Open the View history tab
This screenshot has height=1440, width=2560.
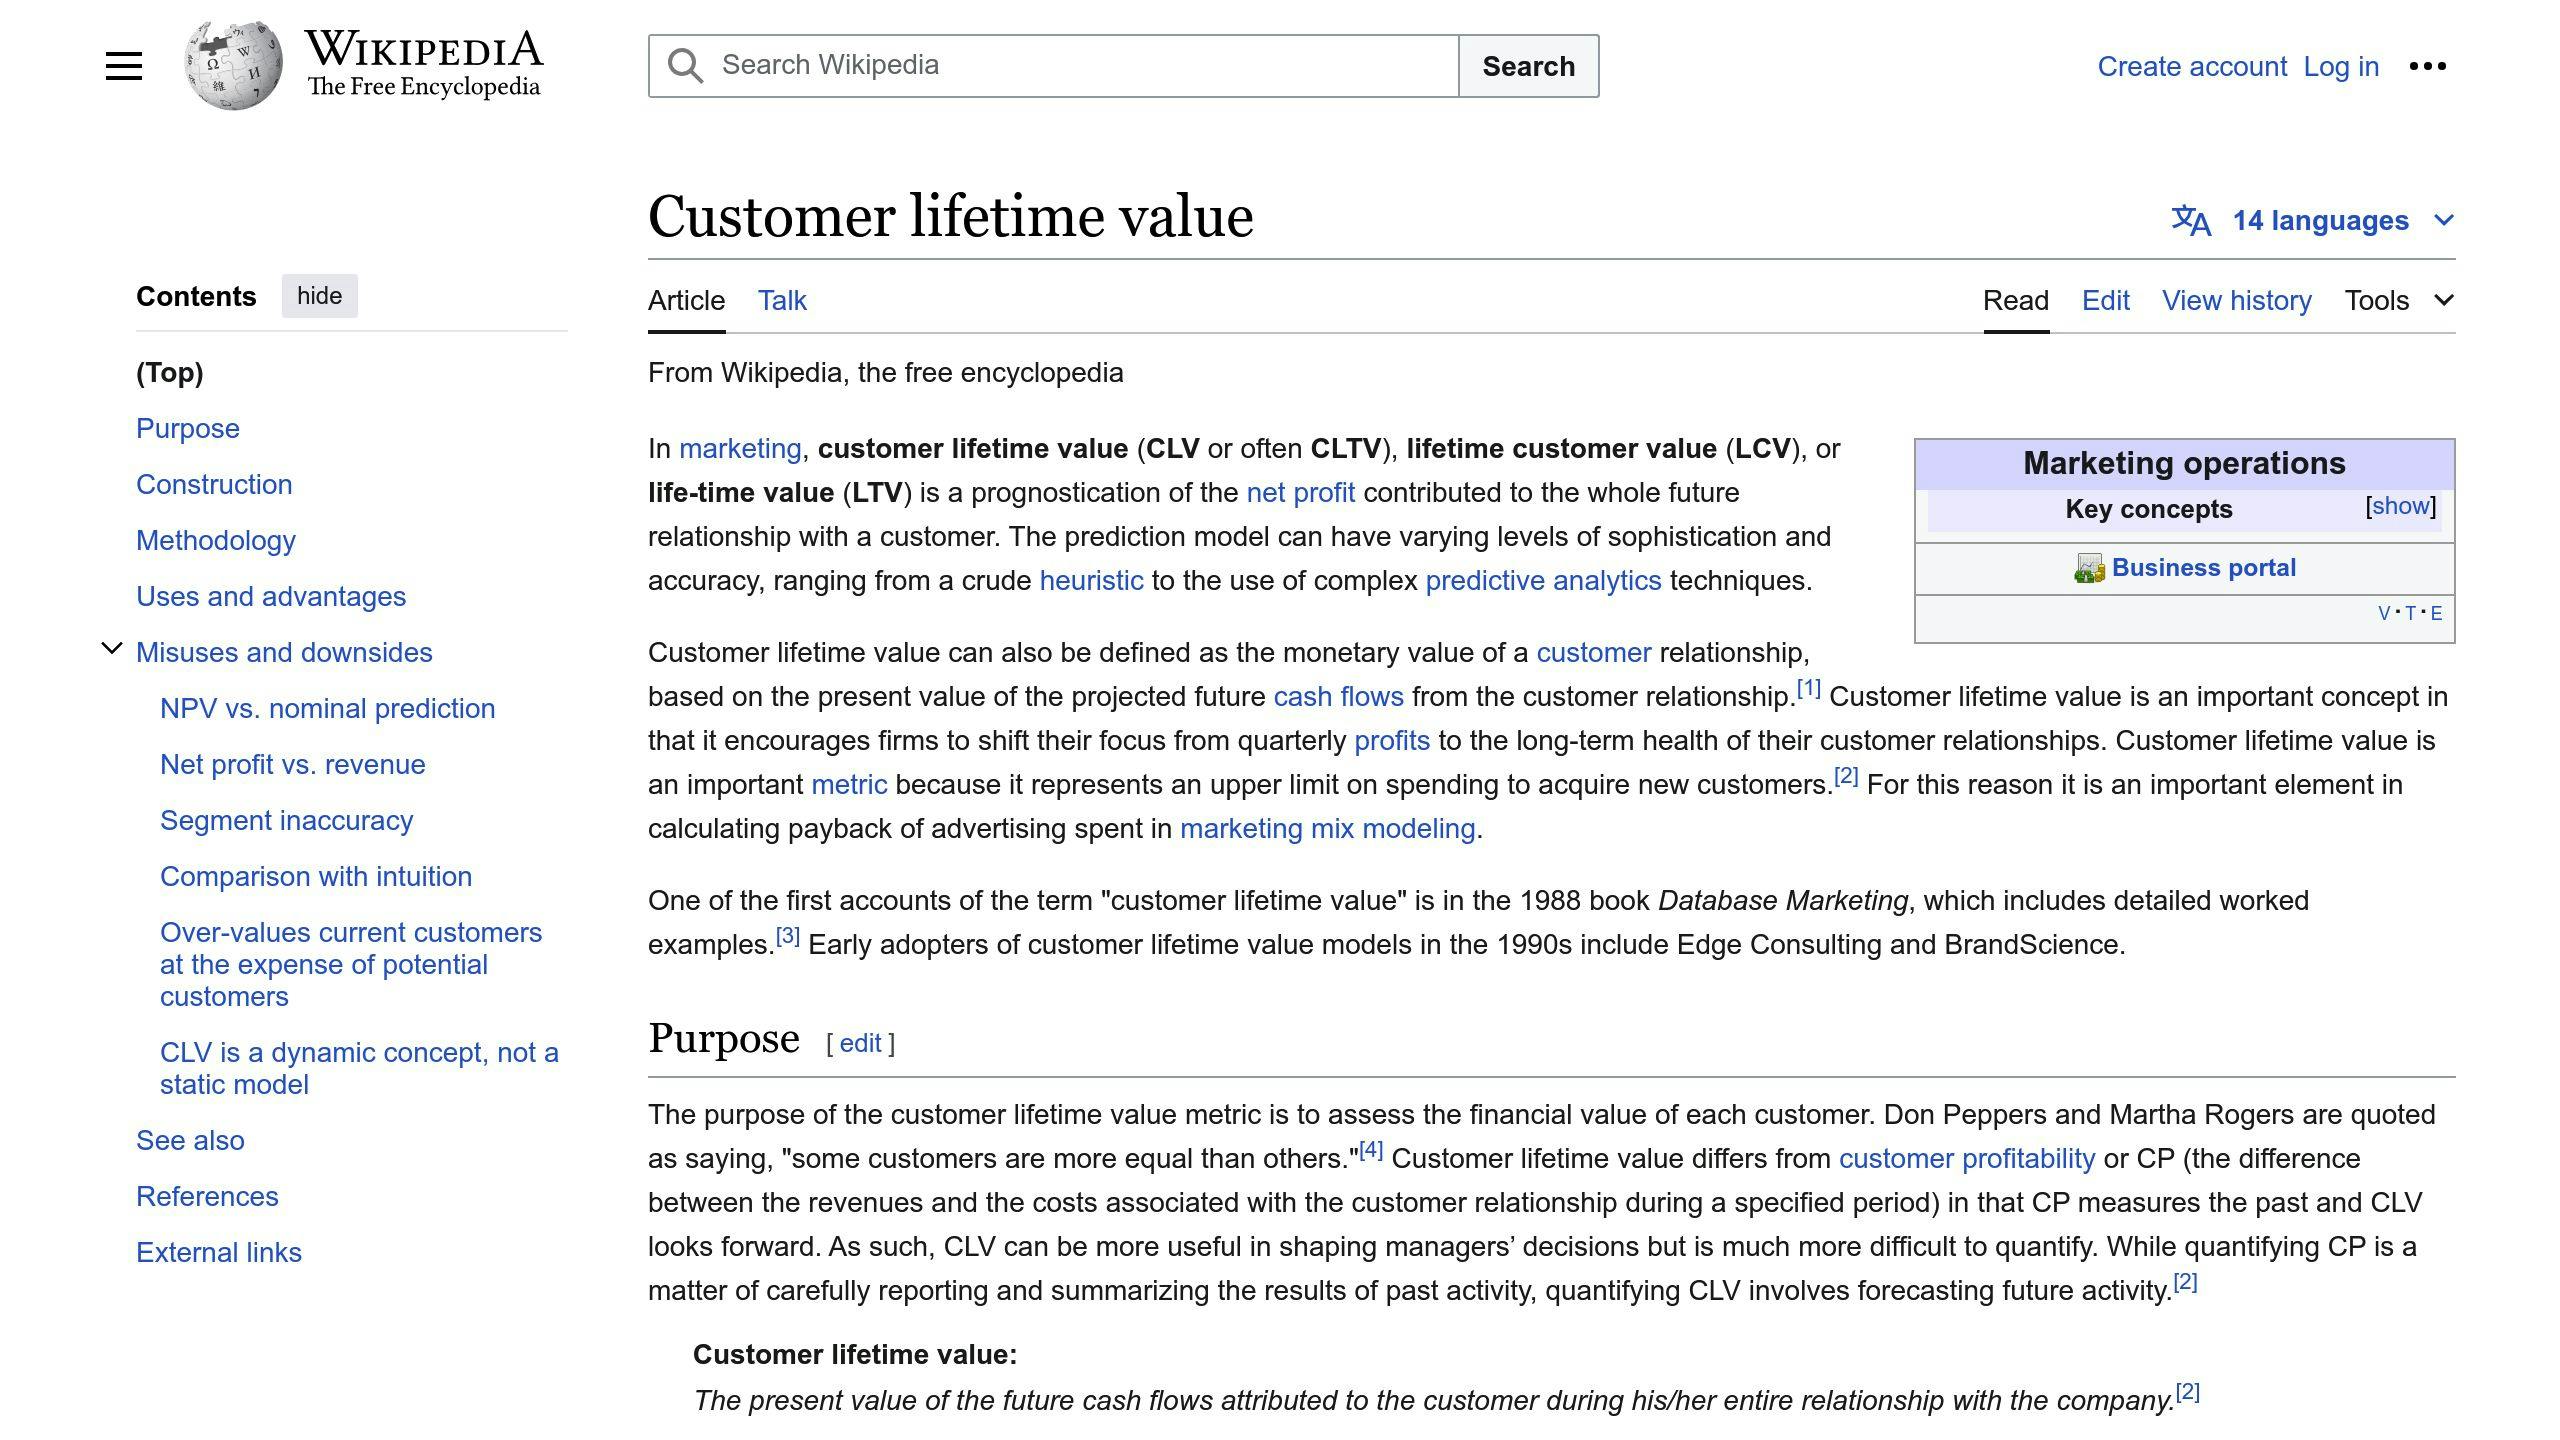[x=2236, y=300]
